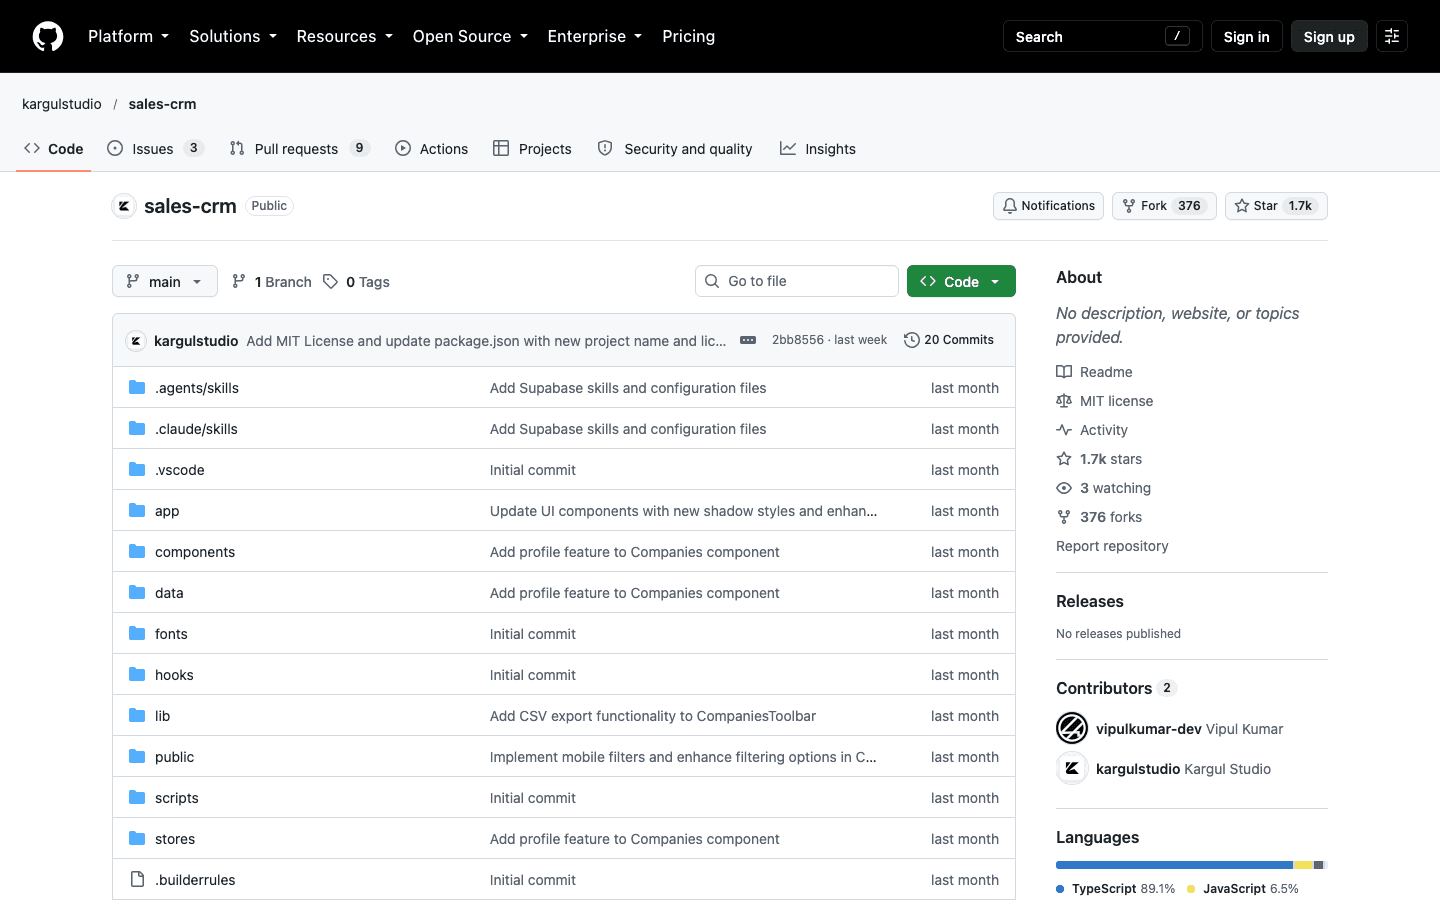
Task: Switch to the Insights tab
Action: (x=818, y=149)
